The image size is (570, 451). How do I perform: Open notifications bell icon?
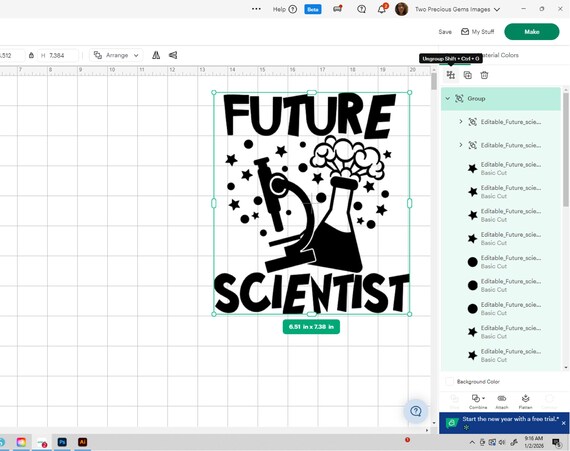(x=381, y=9)
